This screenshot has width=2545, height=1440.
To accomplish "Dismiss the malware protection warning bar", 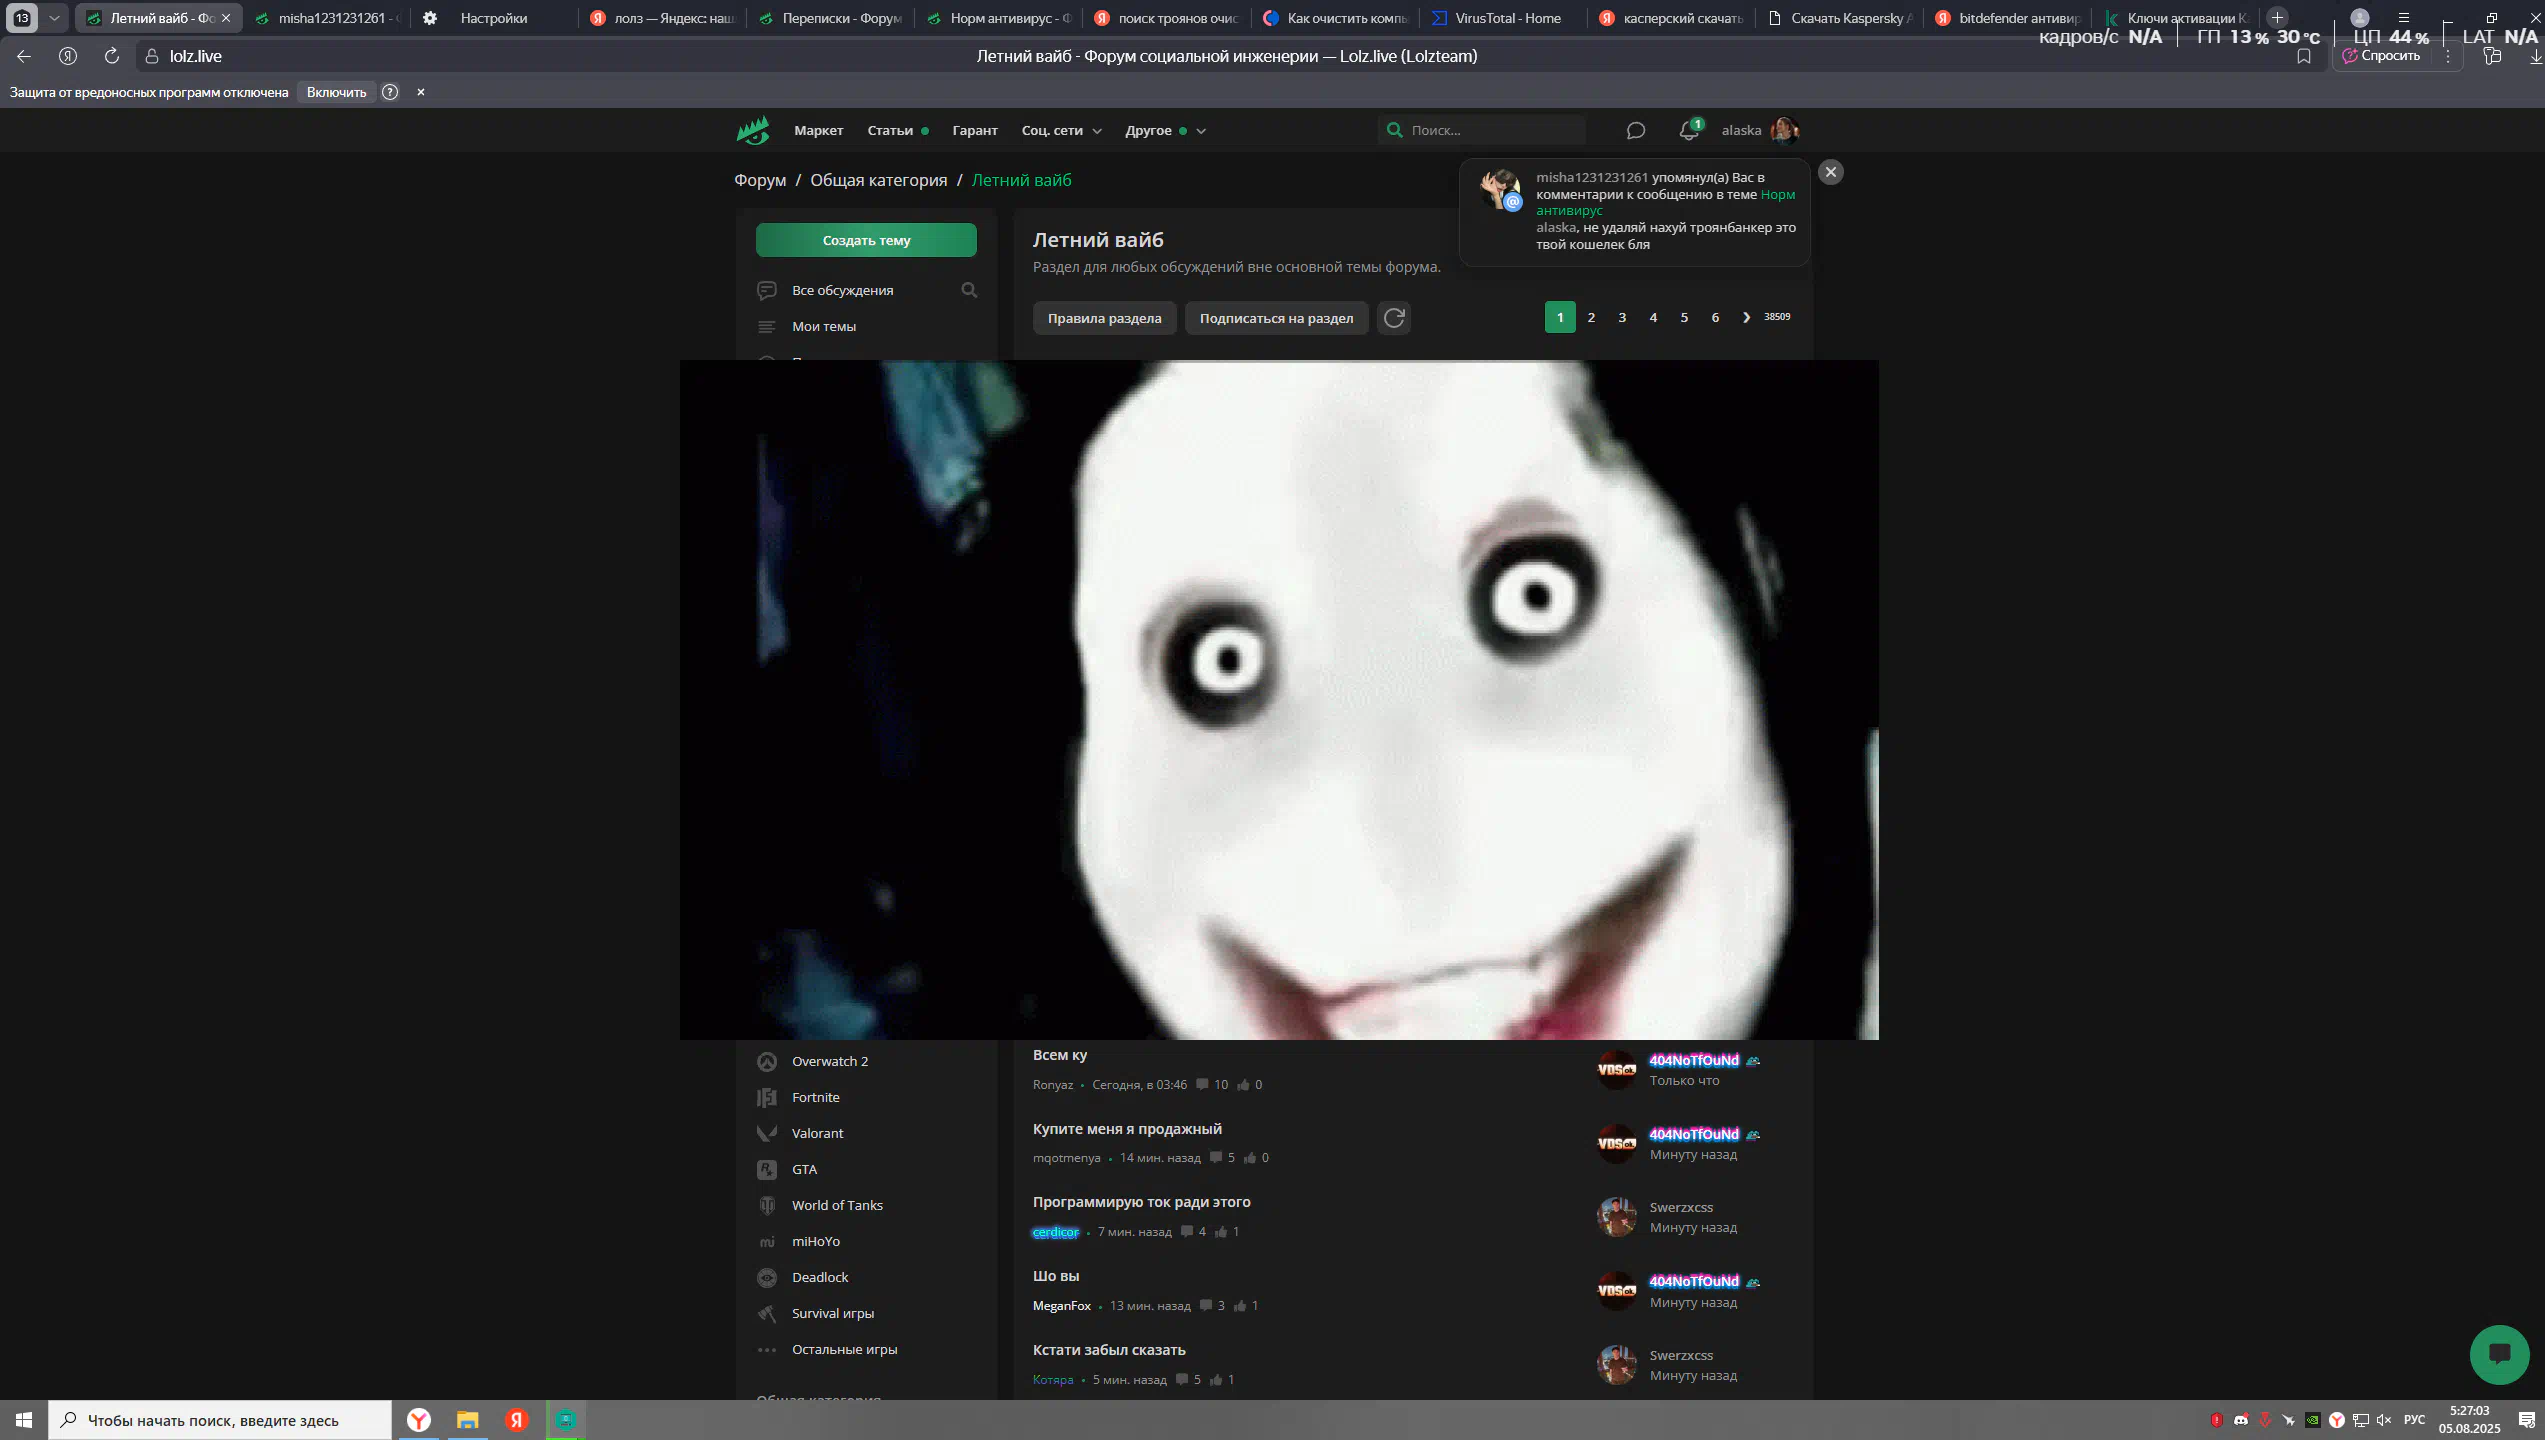I will coord(421,92).
